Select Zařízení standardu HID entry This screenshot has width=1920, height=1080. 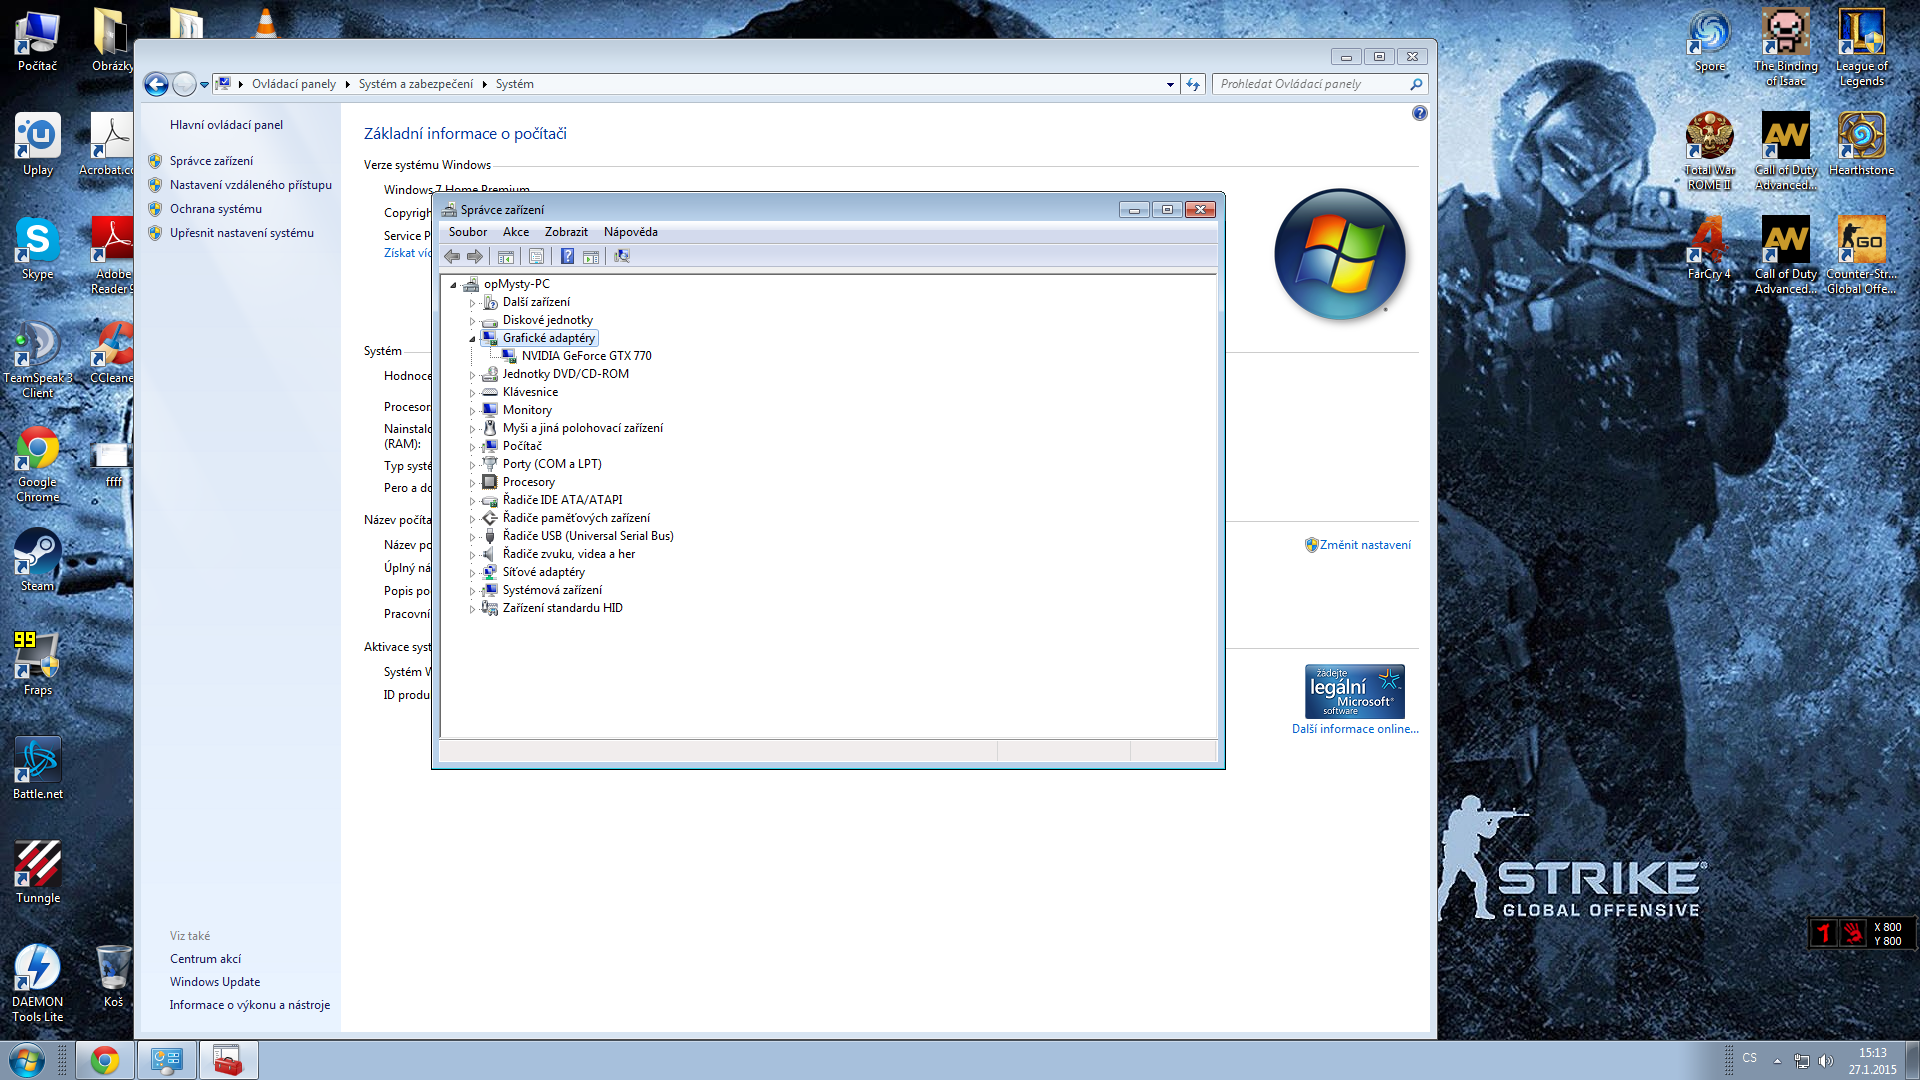(x=562, y=608)
